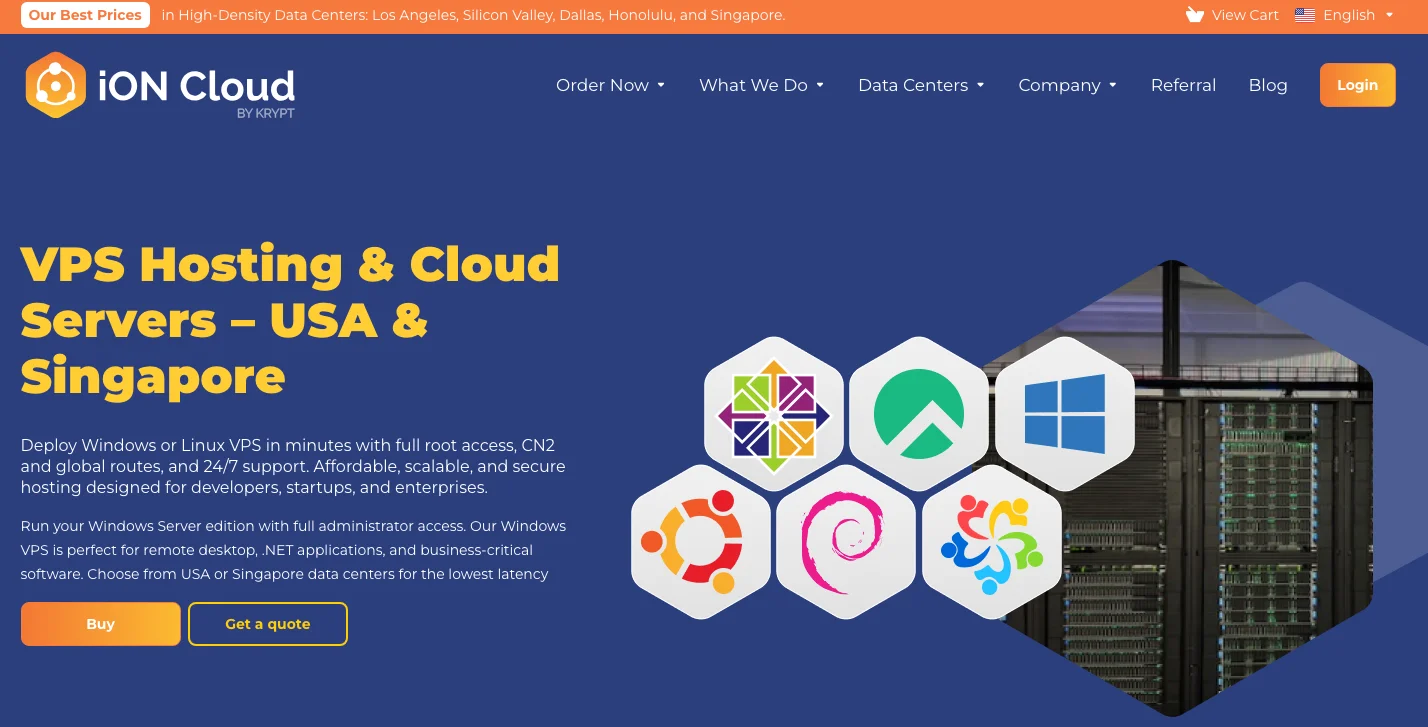The width and height of the screenshot is (1428, 727).
Task: Expand the Order Now menu
Action: [610, 85]
